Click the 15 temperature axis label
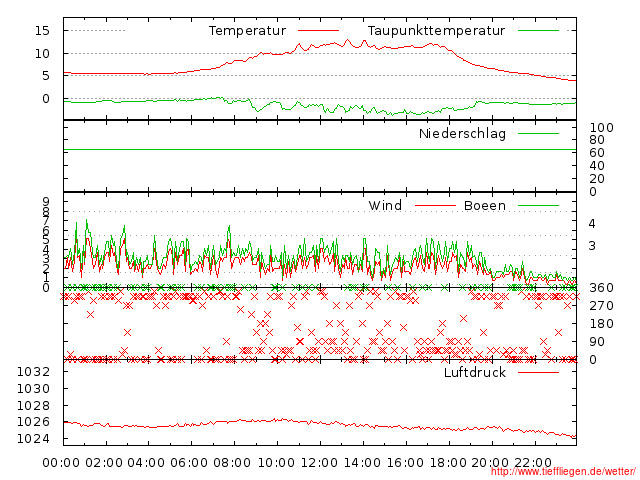Screen dimensions: 640x480 [42, 30]
